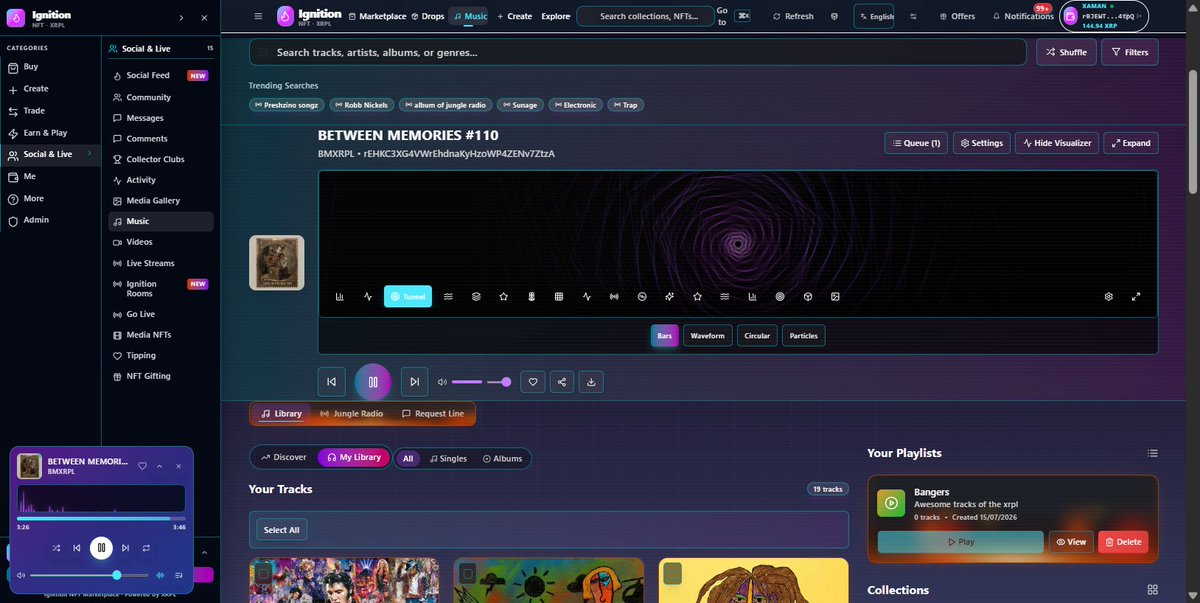The width and height of the screenshot is (1200, 603).
Task: Select the grid visualizer mode icon
Action: [559, 297]
